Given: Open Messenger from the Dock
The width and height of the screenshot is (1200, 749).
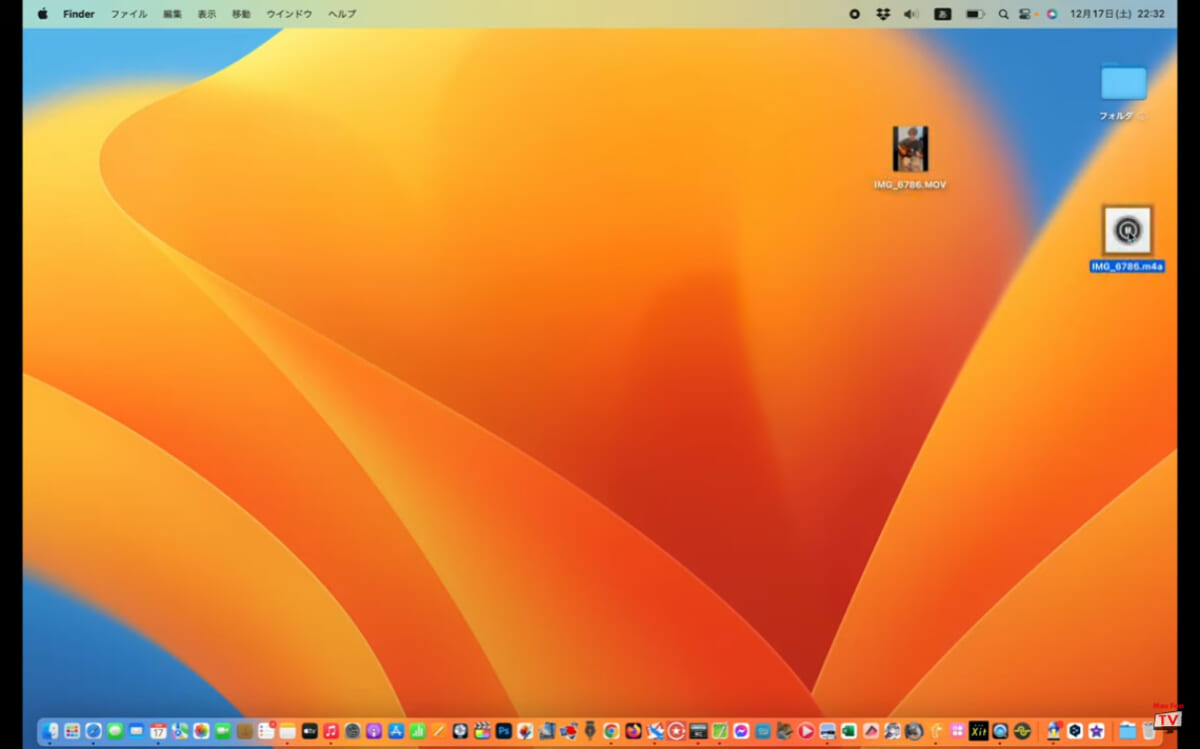Looking at the screenshot, I should click(x=741, y=731).
